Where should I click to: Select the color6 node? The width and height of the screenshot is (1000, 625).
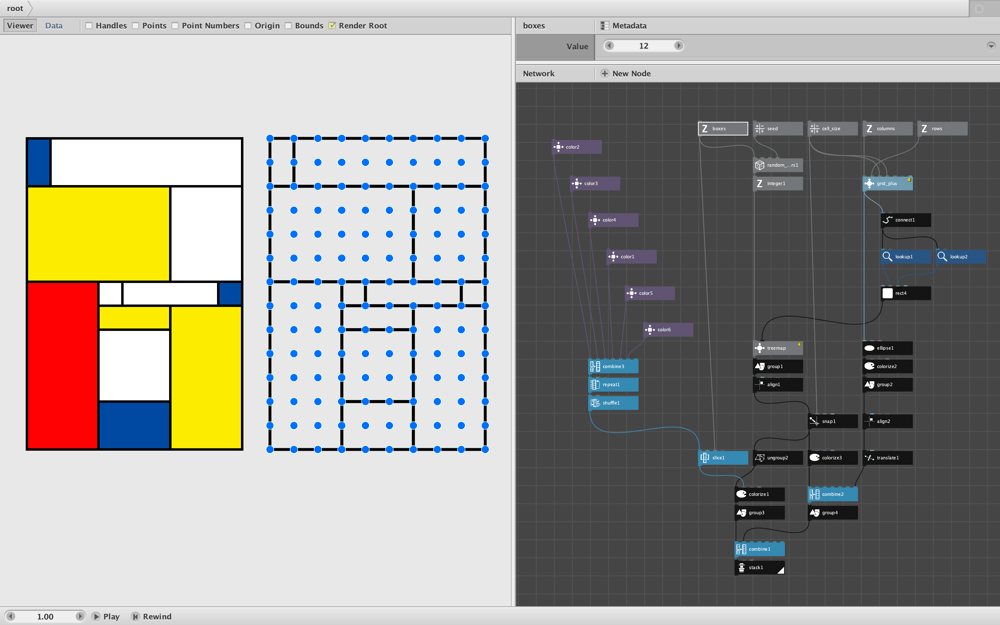pyautogui.click(x=668, y=330)
